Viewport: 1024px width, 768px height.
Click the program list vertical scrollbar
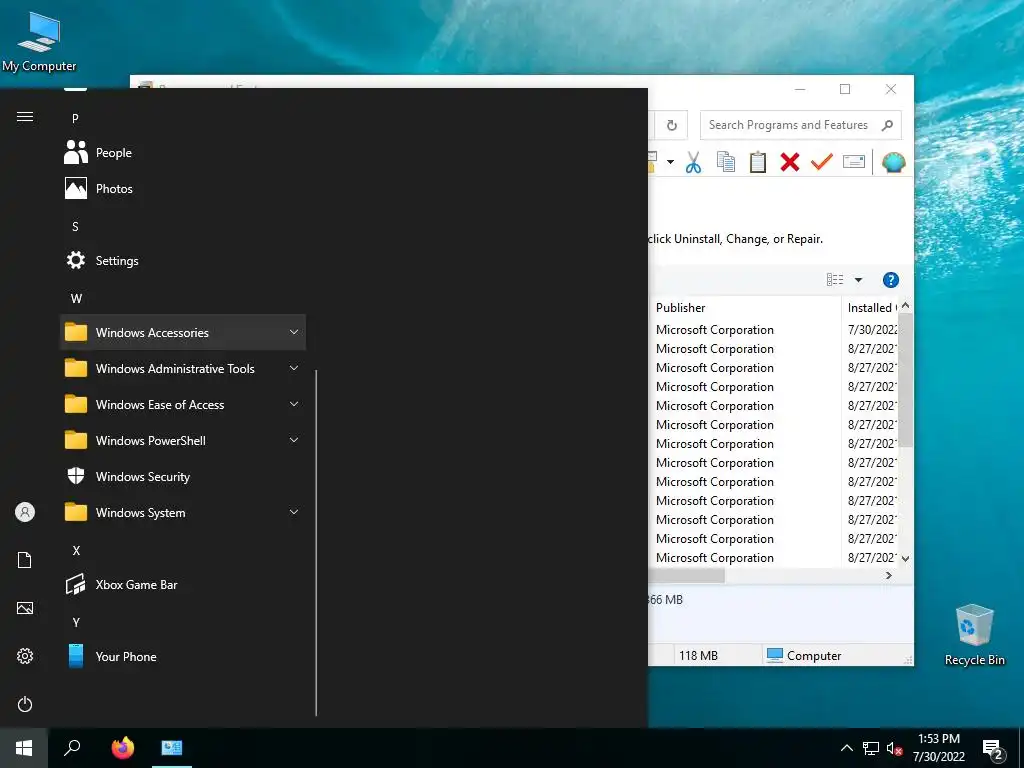pos(905,379)
